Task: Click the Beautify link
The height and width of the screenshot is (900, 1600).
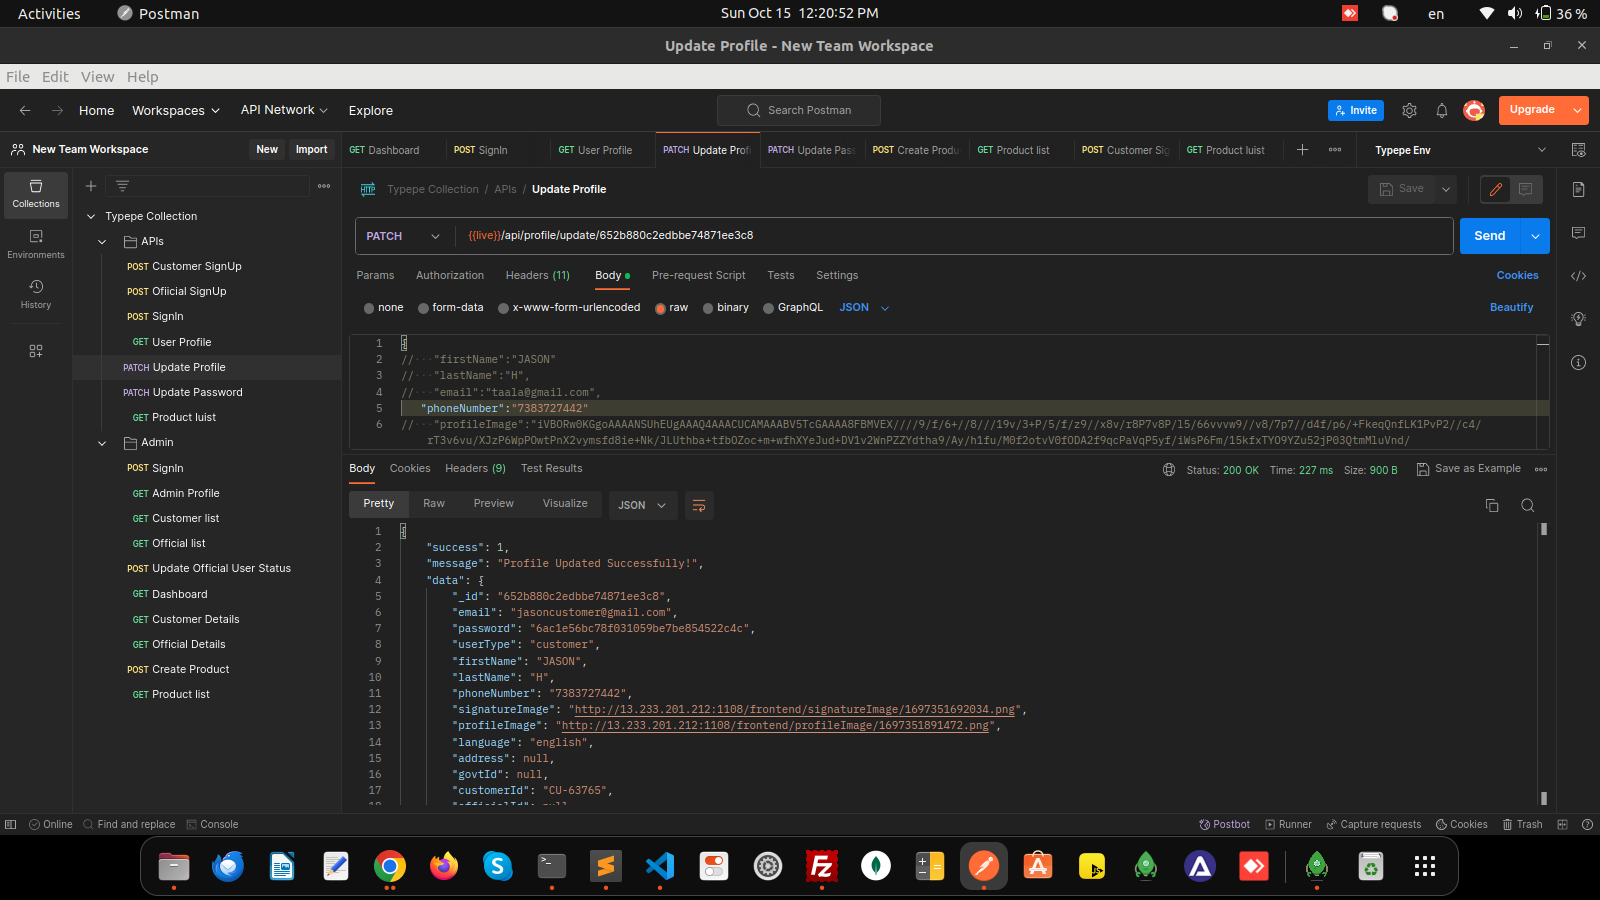Action: [x=1511, y=308]
